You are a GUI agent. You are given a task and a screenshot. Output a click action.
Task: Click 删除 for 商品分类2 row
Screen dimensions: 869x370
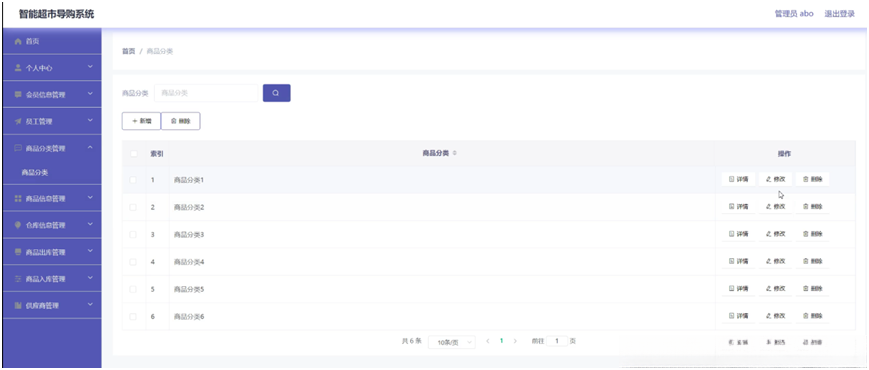click(812, 207)
